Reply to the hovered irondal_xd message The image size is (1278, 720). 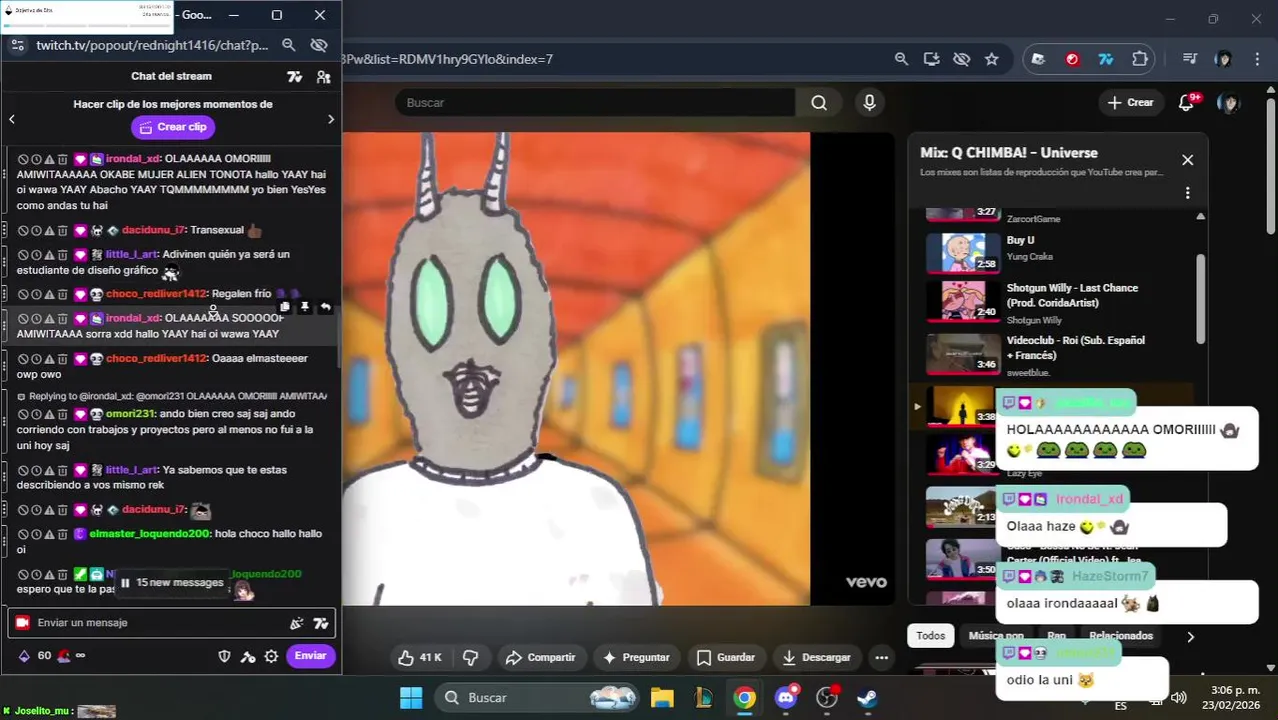pos(325,308)
